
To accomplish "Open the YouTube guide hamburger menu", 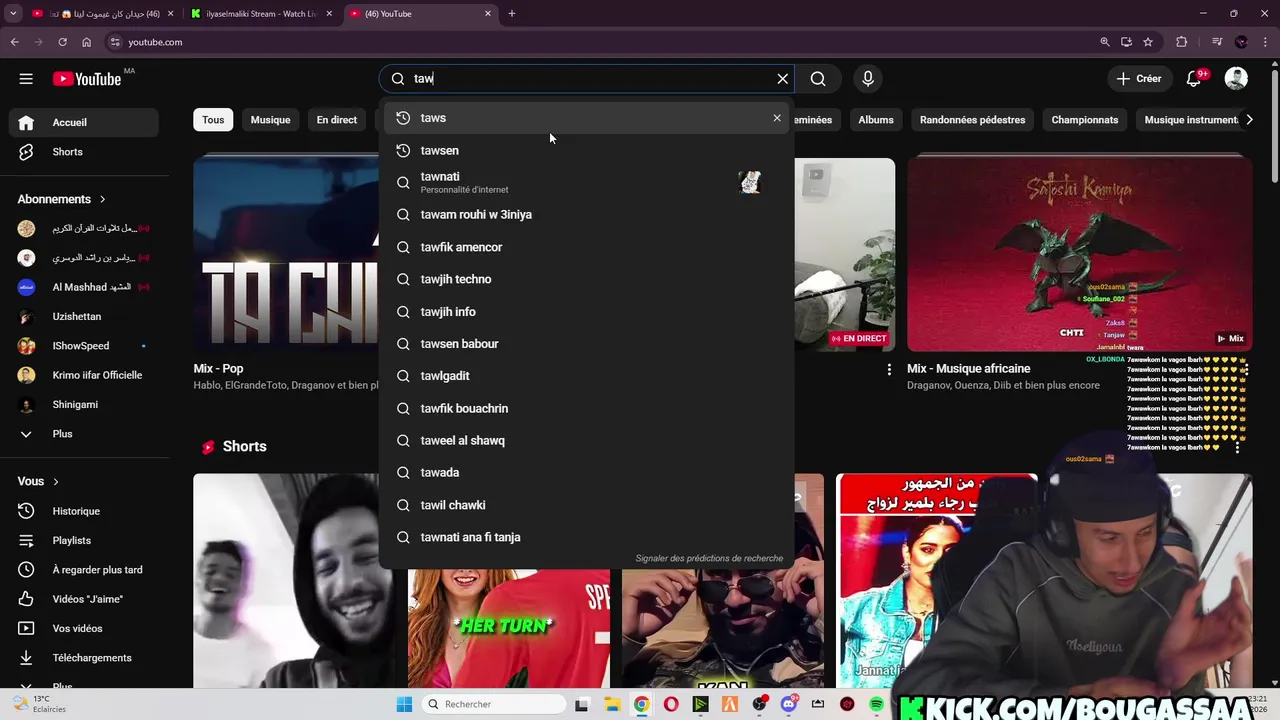I will [x=26, y=79].
